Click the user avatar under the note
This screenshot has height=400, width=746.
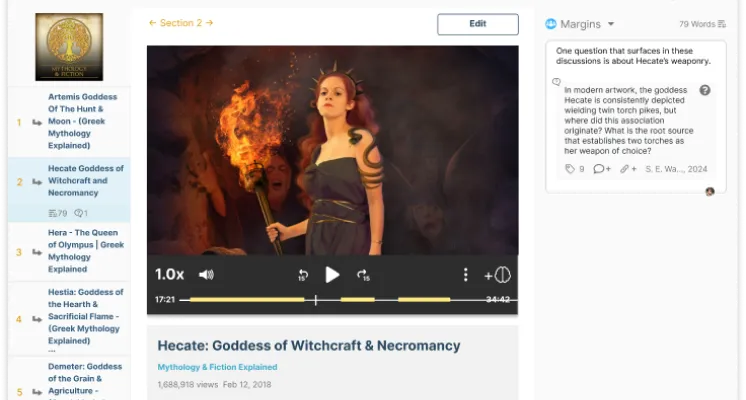click(710, 191)
